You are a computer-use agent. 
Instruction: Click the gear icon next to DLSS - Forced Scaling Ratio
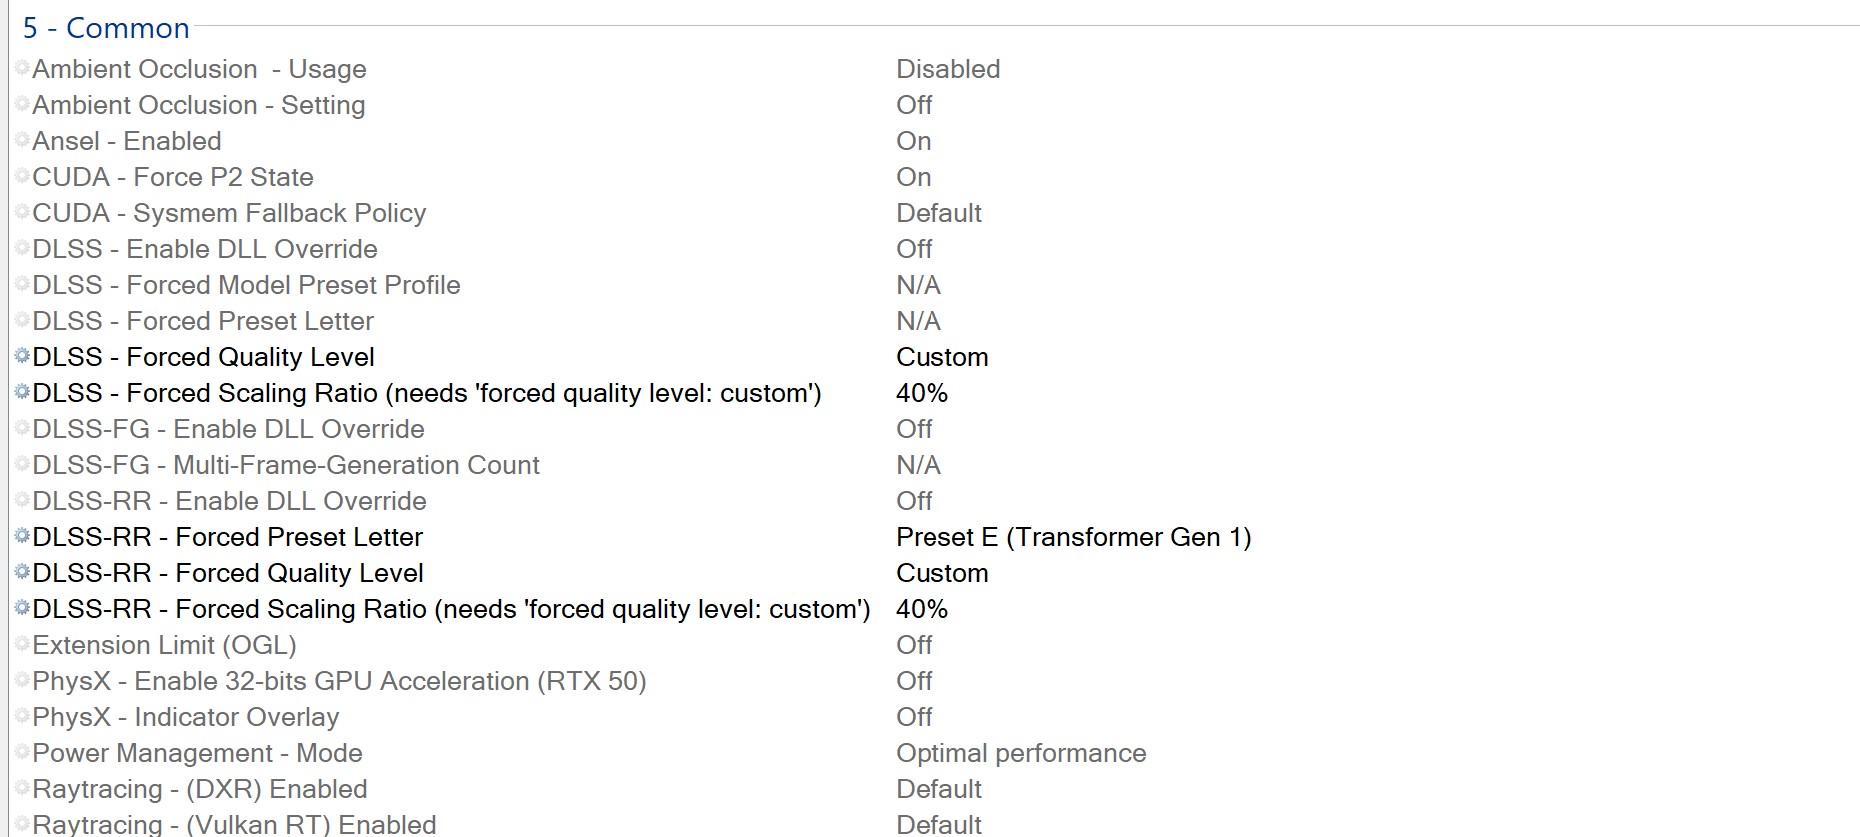point(22,392)
